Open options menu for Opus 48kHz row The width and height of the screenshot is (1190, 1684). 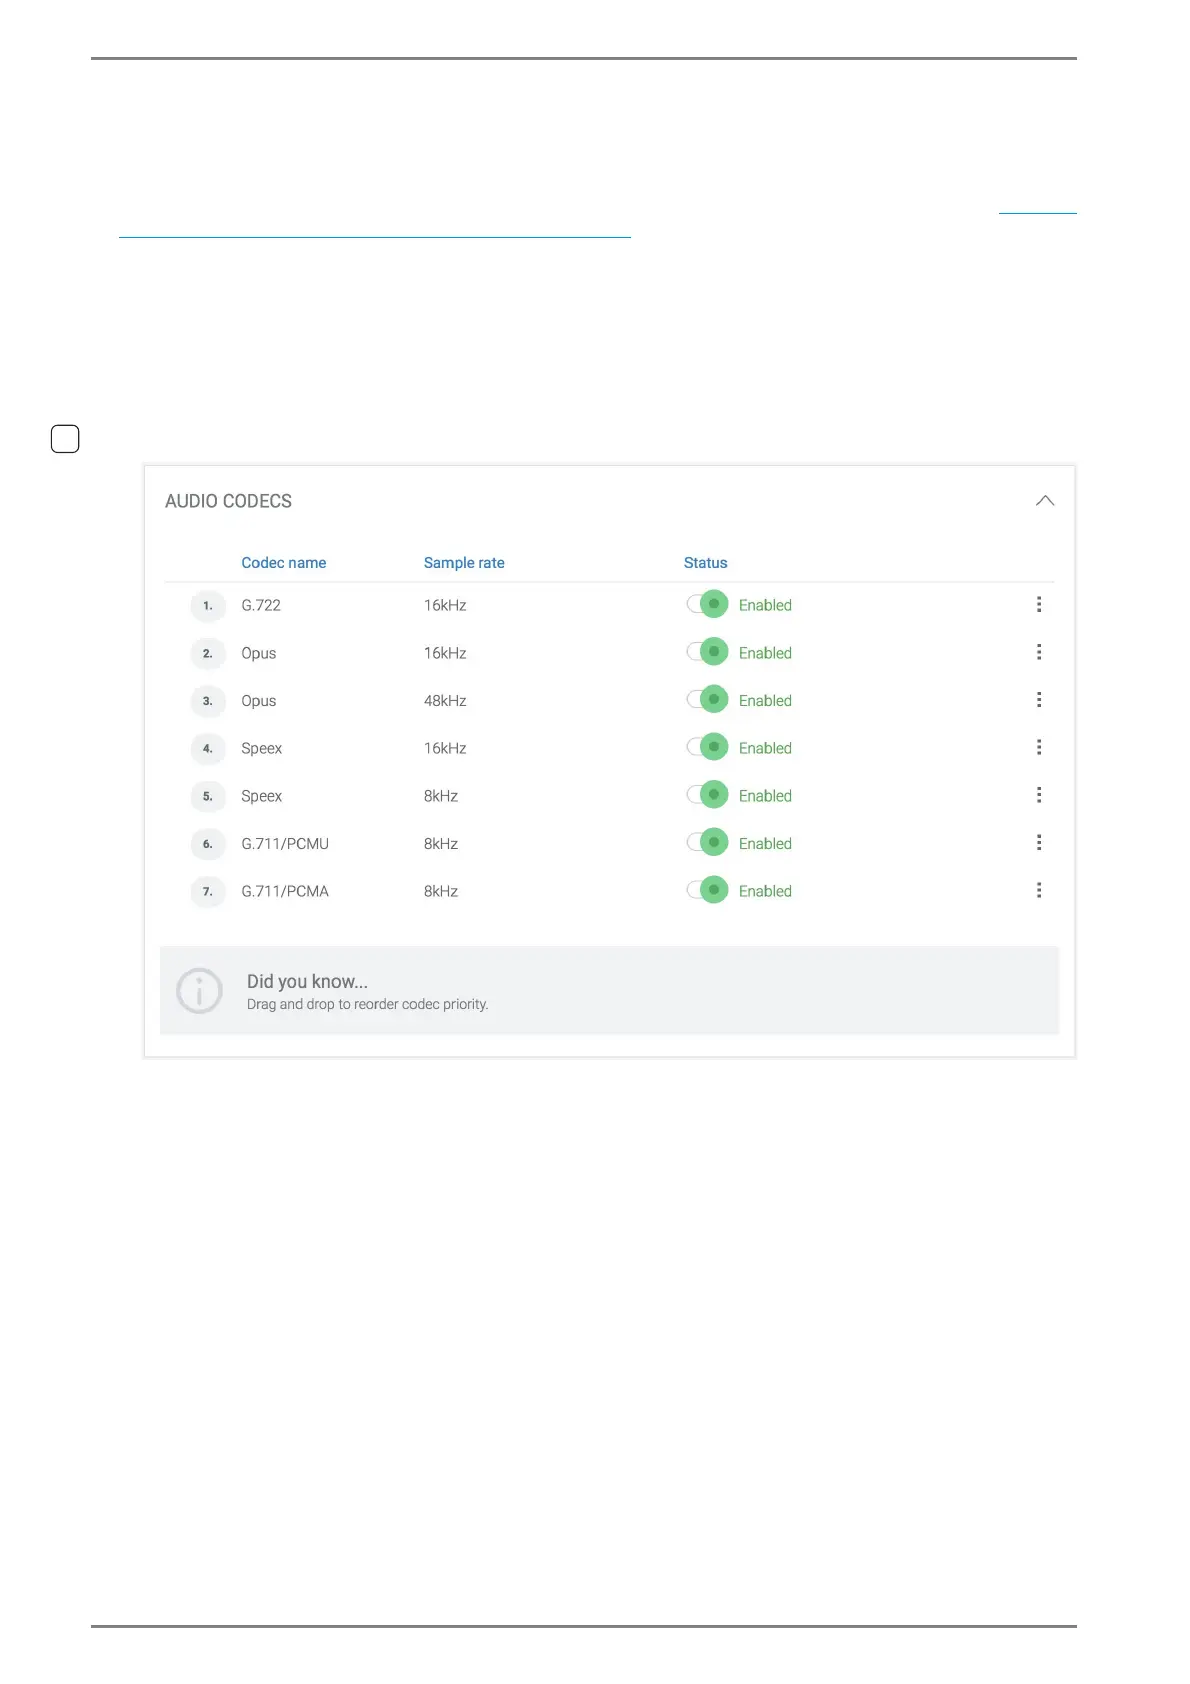tap(1039, 700)
